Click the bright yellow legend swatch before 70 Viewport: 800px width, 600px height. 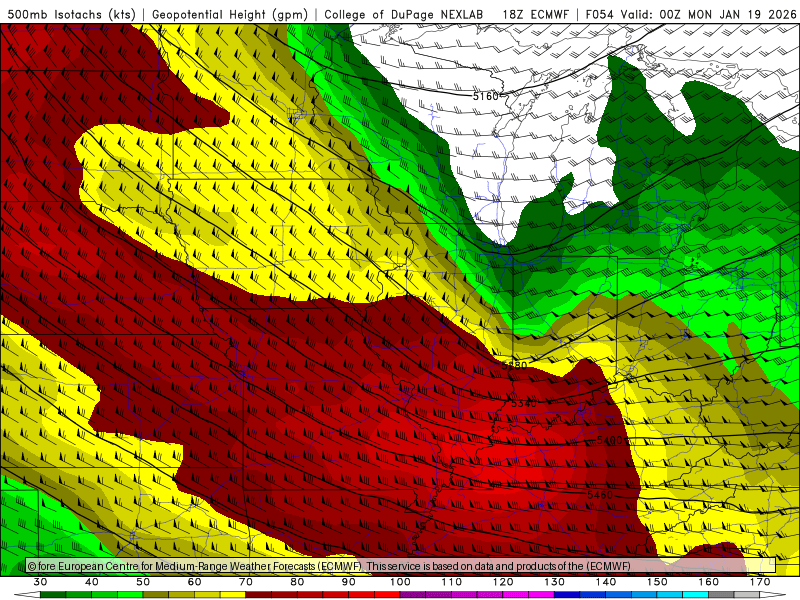[x=233, y=596]
